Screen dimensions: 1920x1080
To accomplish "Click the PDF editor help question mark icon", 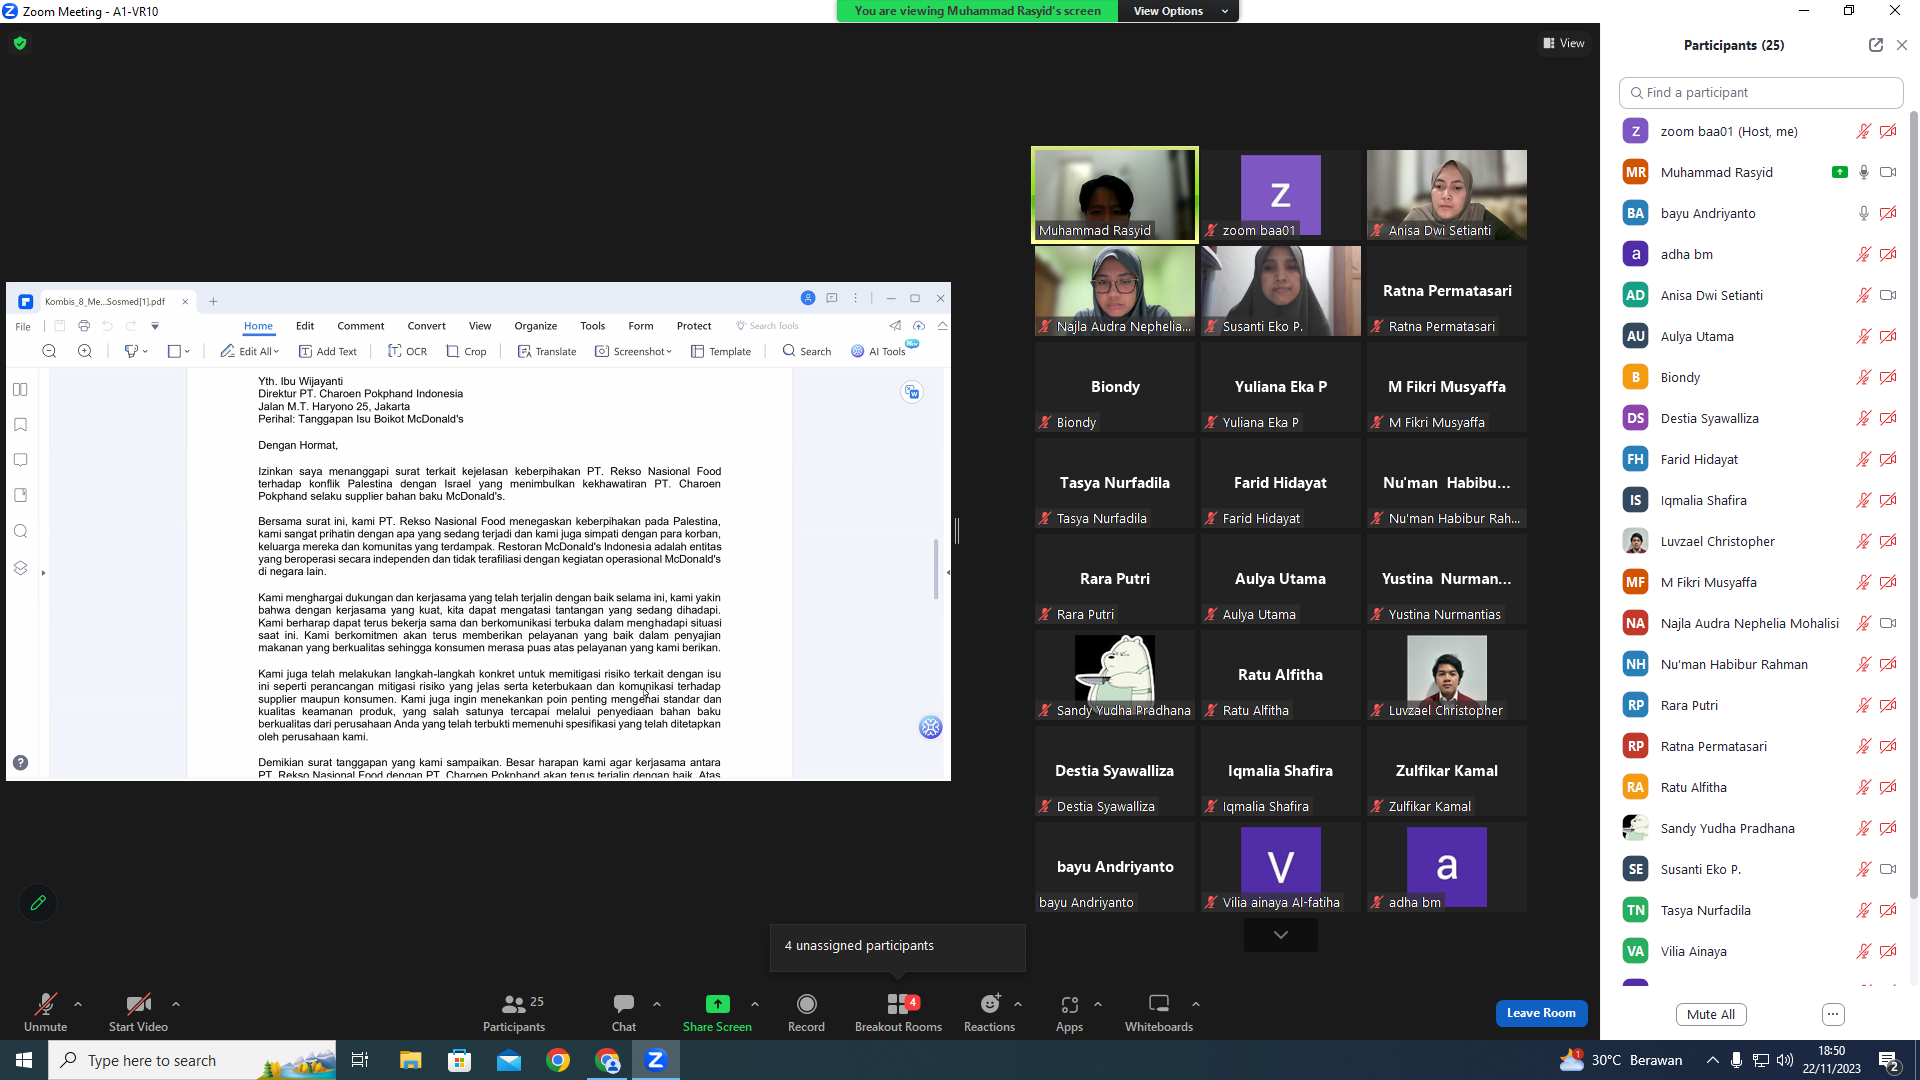I will 20,763.
